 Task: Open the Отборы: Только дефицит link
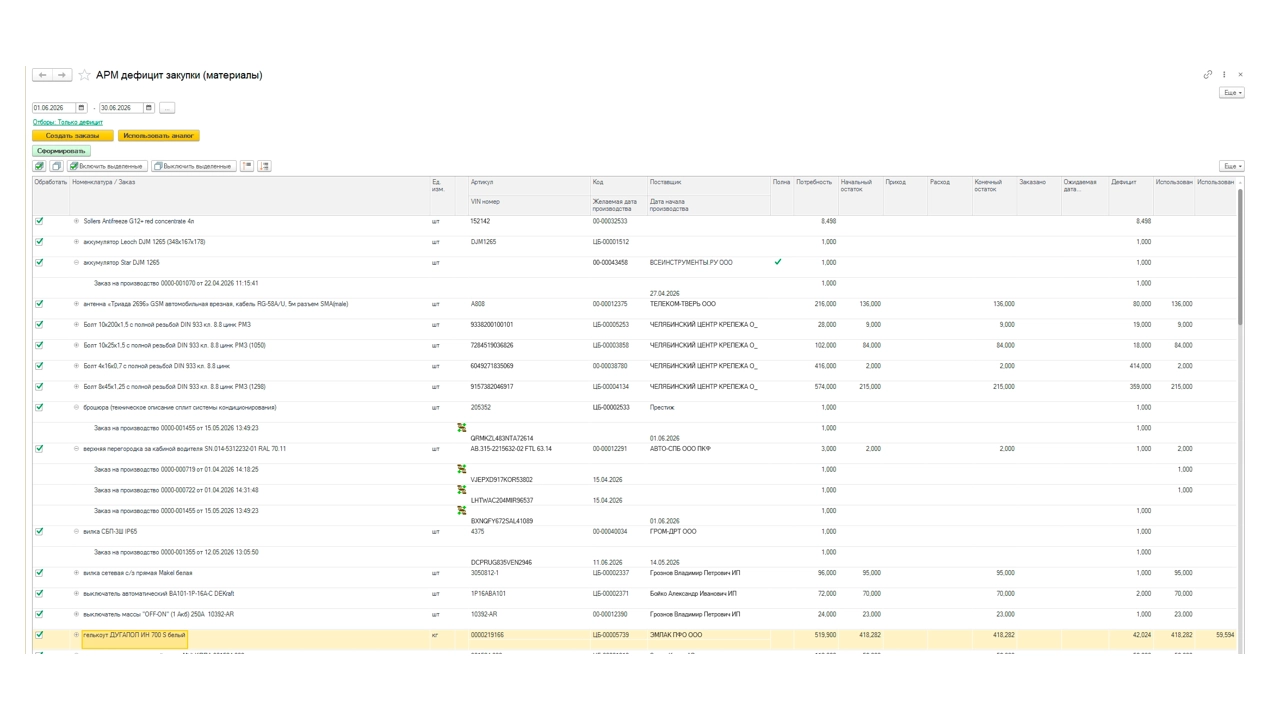click(68, 122)
